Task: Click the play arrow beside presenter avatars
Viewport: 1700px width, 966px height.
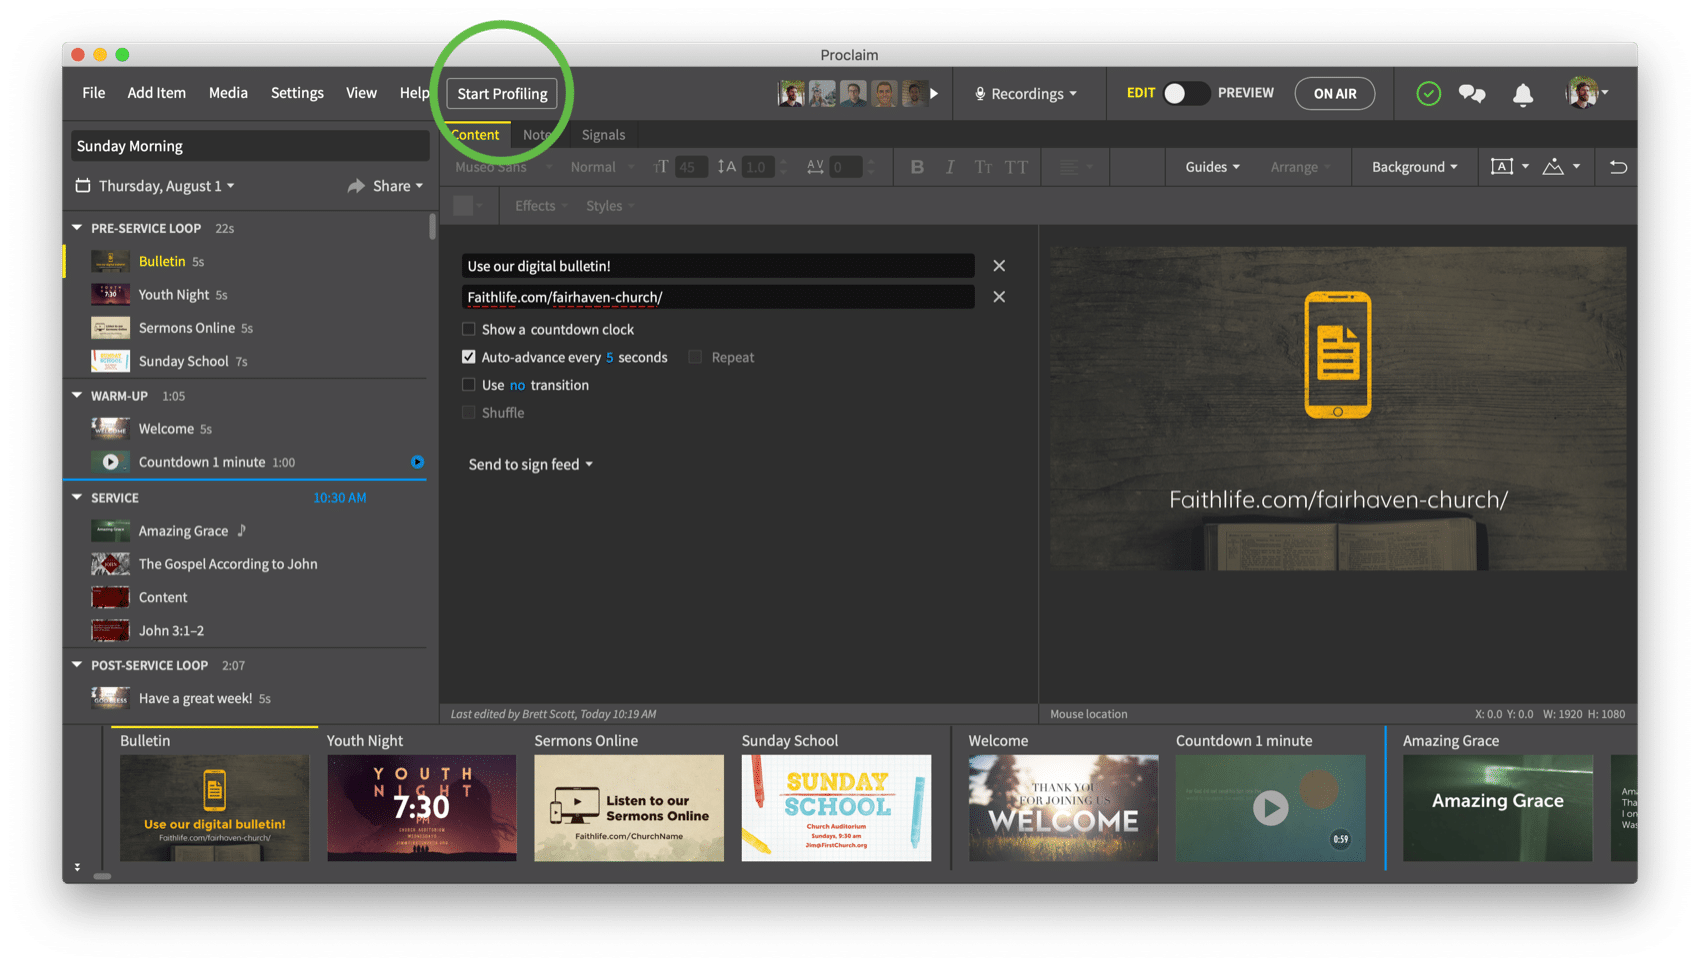Action: click(934, 93)
